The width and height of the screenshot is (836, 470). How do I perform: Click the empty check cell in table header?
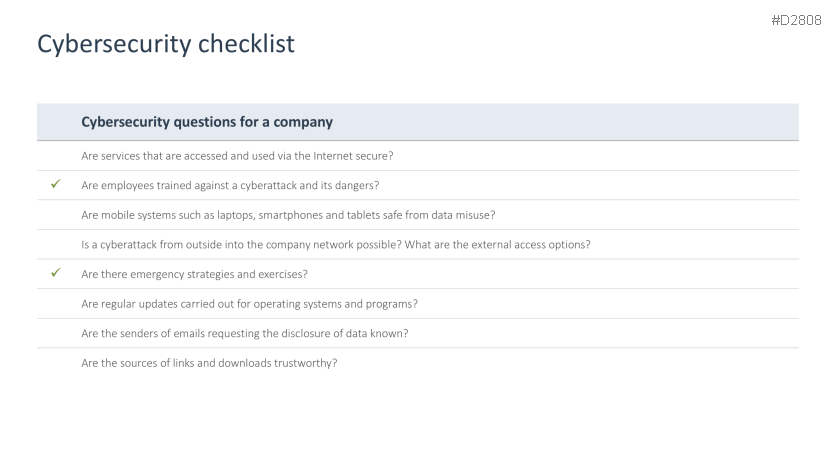[x=56, y=122]
